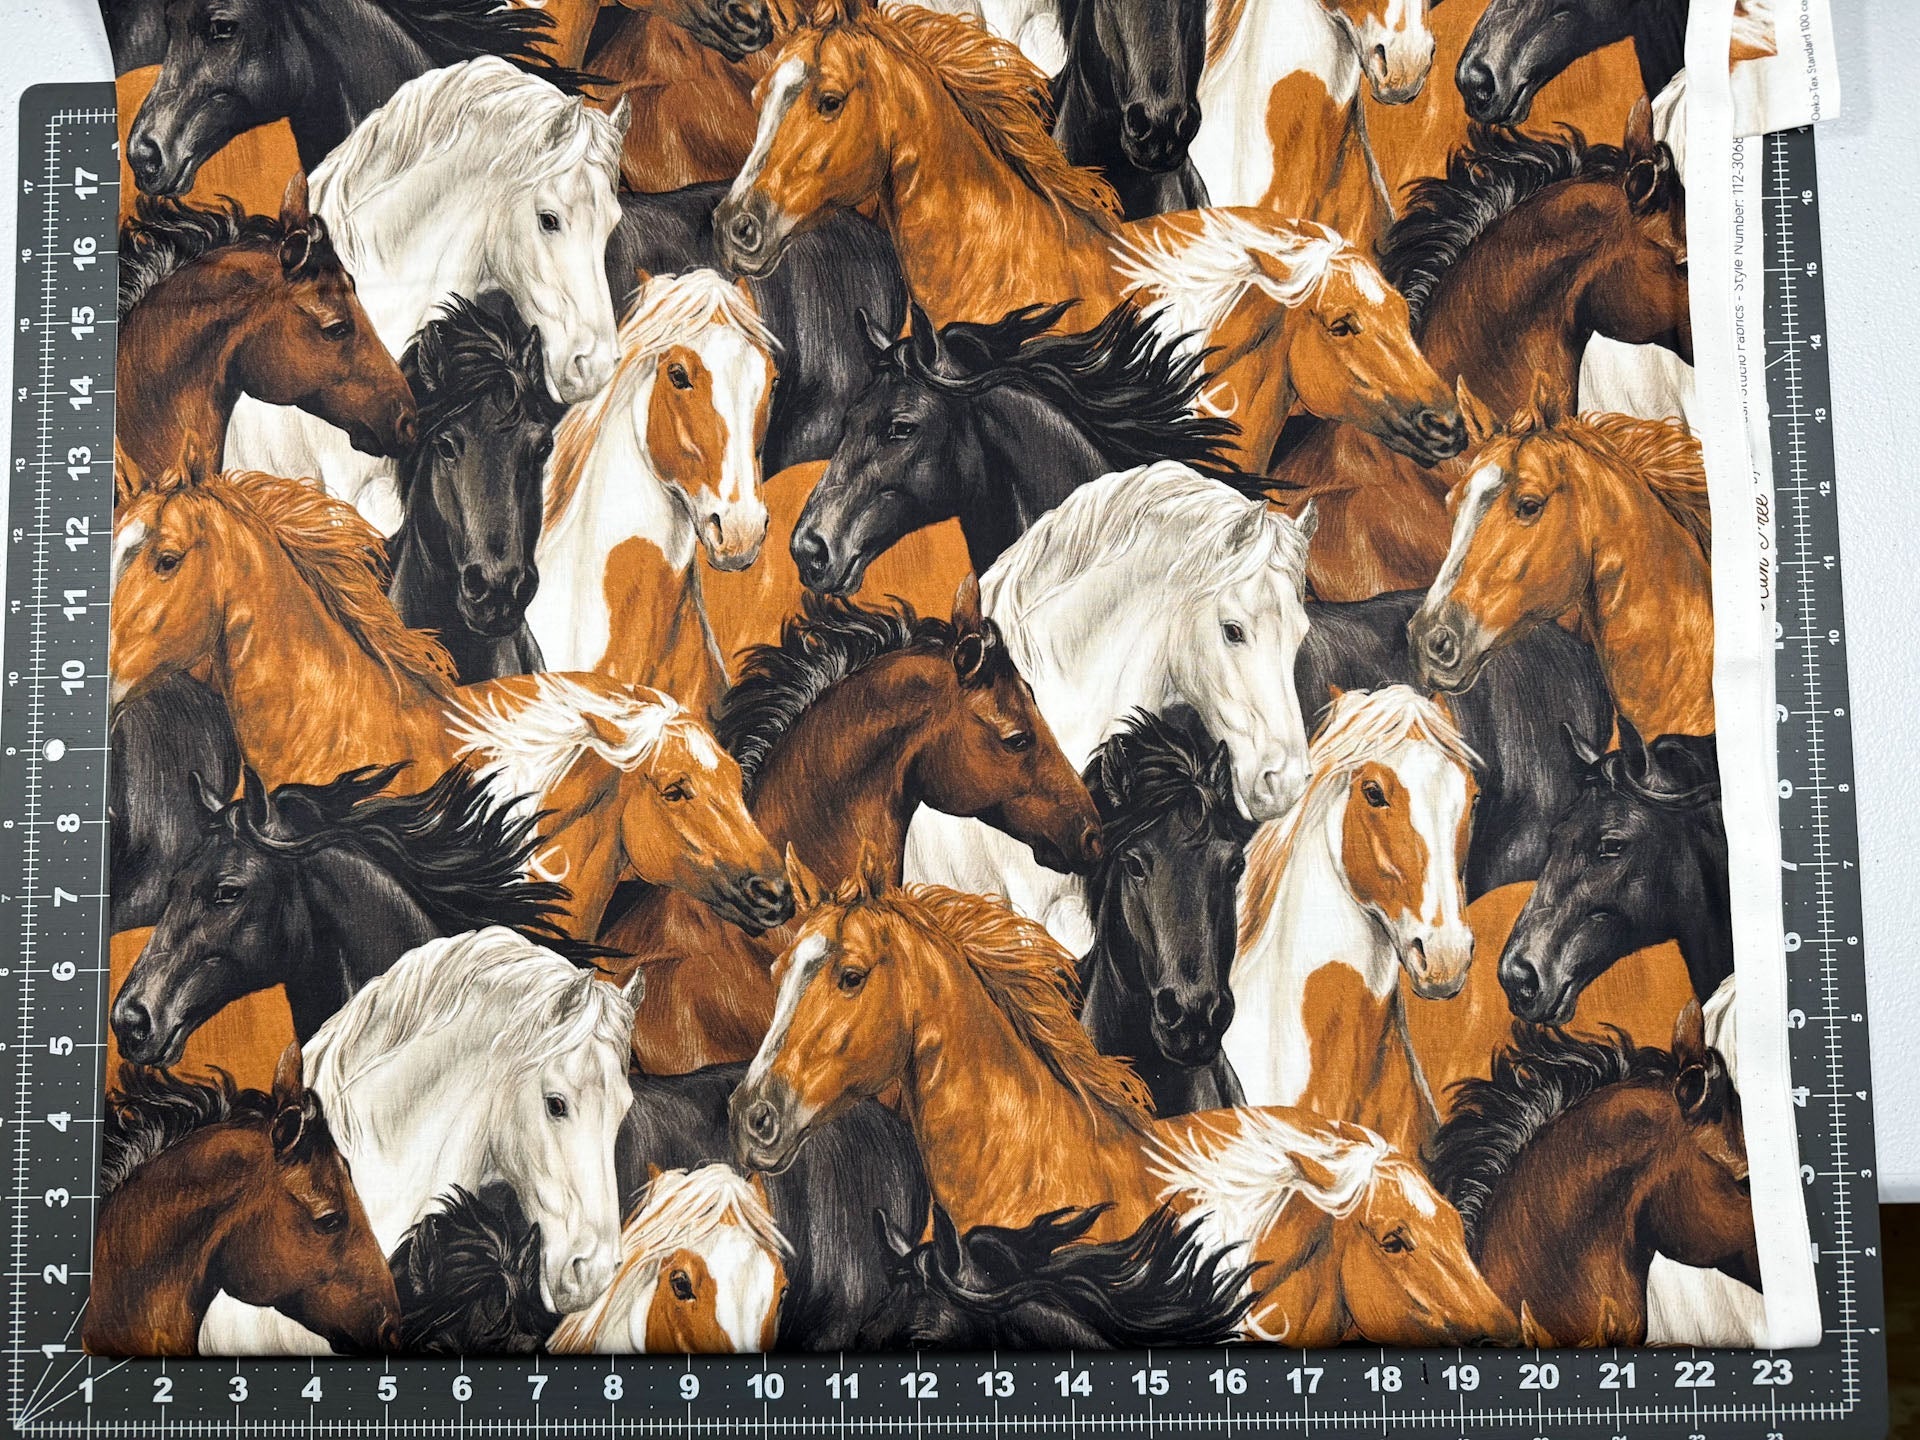Click the large 1 on bottom ruler
1920x1440 pixels.
[87, 1391]
